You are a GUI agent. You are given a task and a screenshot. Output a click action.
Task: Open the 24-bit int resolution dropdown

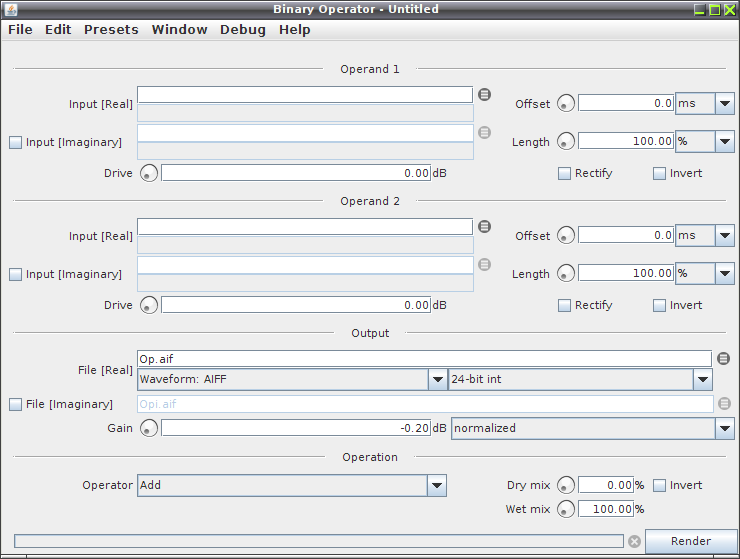click(580, 379)
